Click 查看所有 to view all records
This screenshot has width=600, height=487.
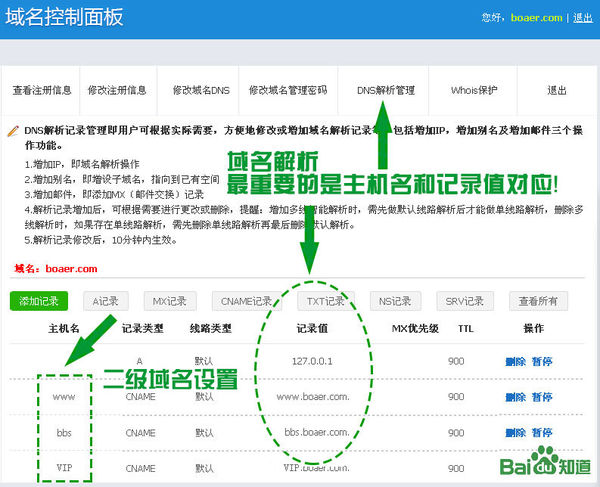(538, 301)
